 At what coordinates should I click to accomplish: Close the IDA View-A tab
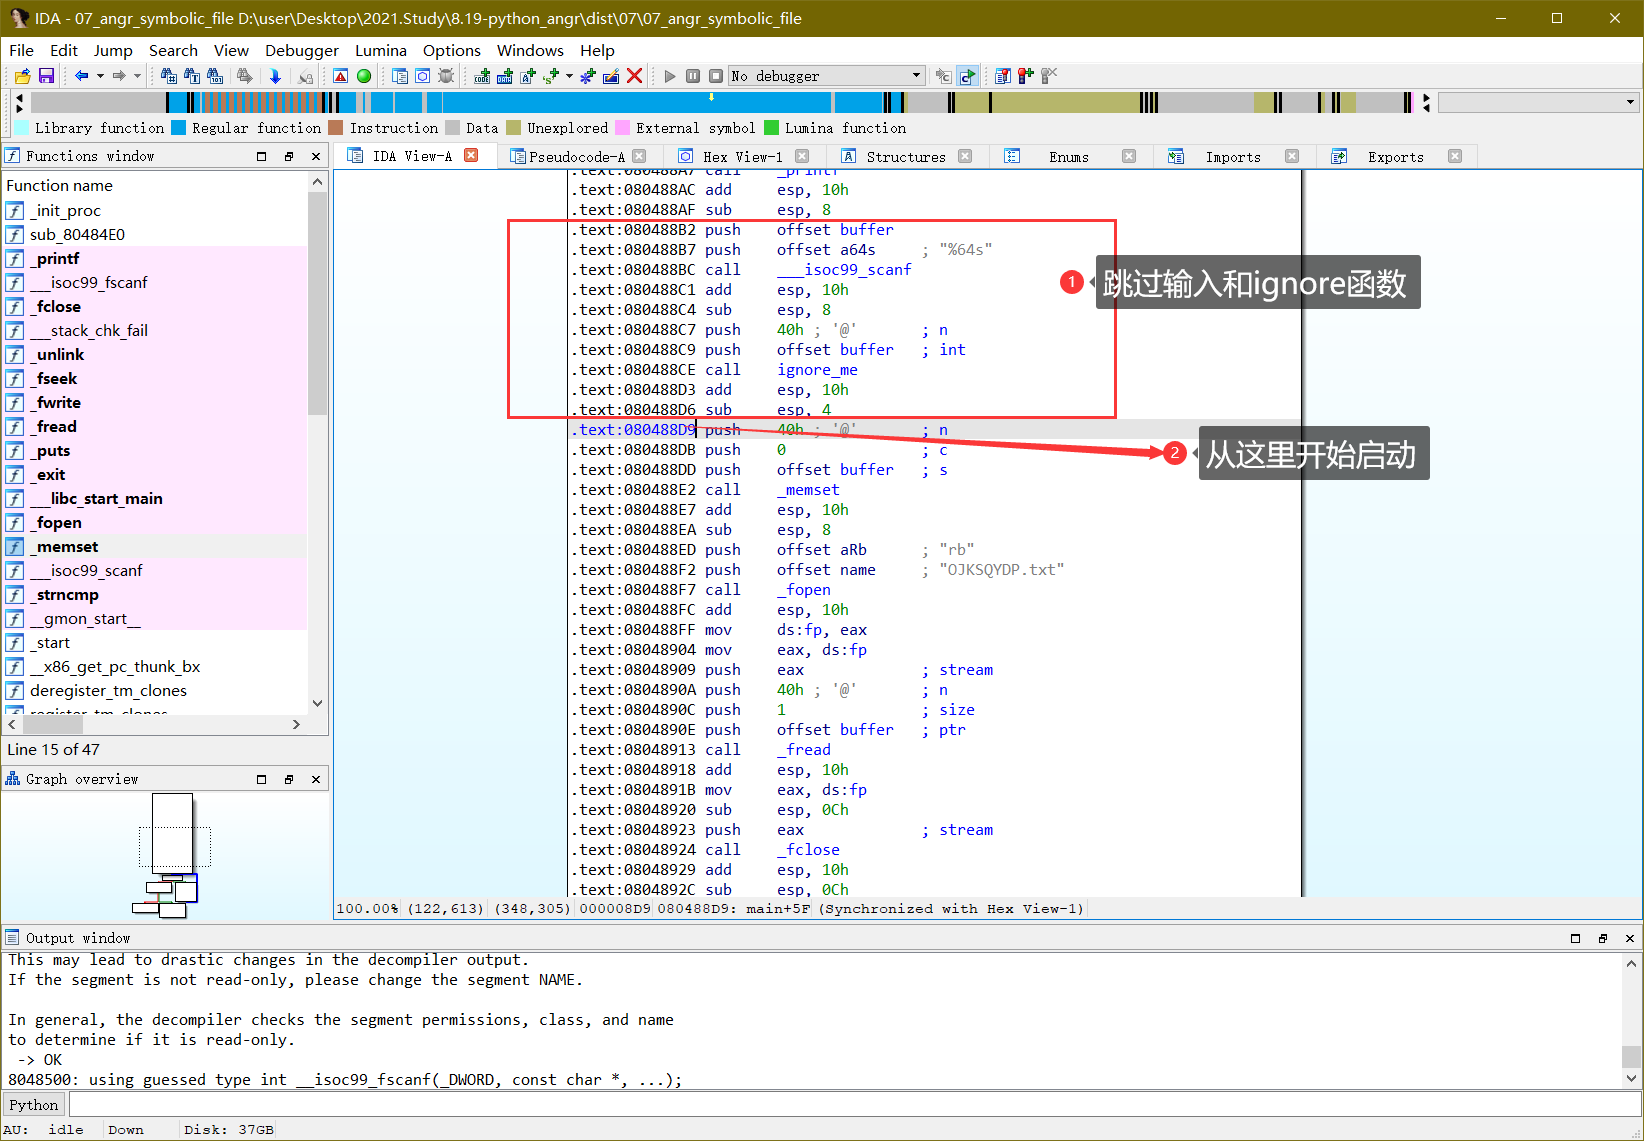coord(471,155)
